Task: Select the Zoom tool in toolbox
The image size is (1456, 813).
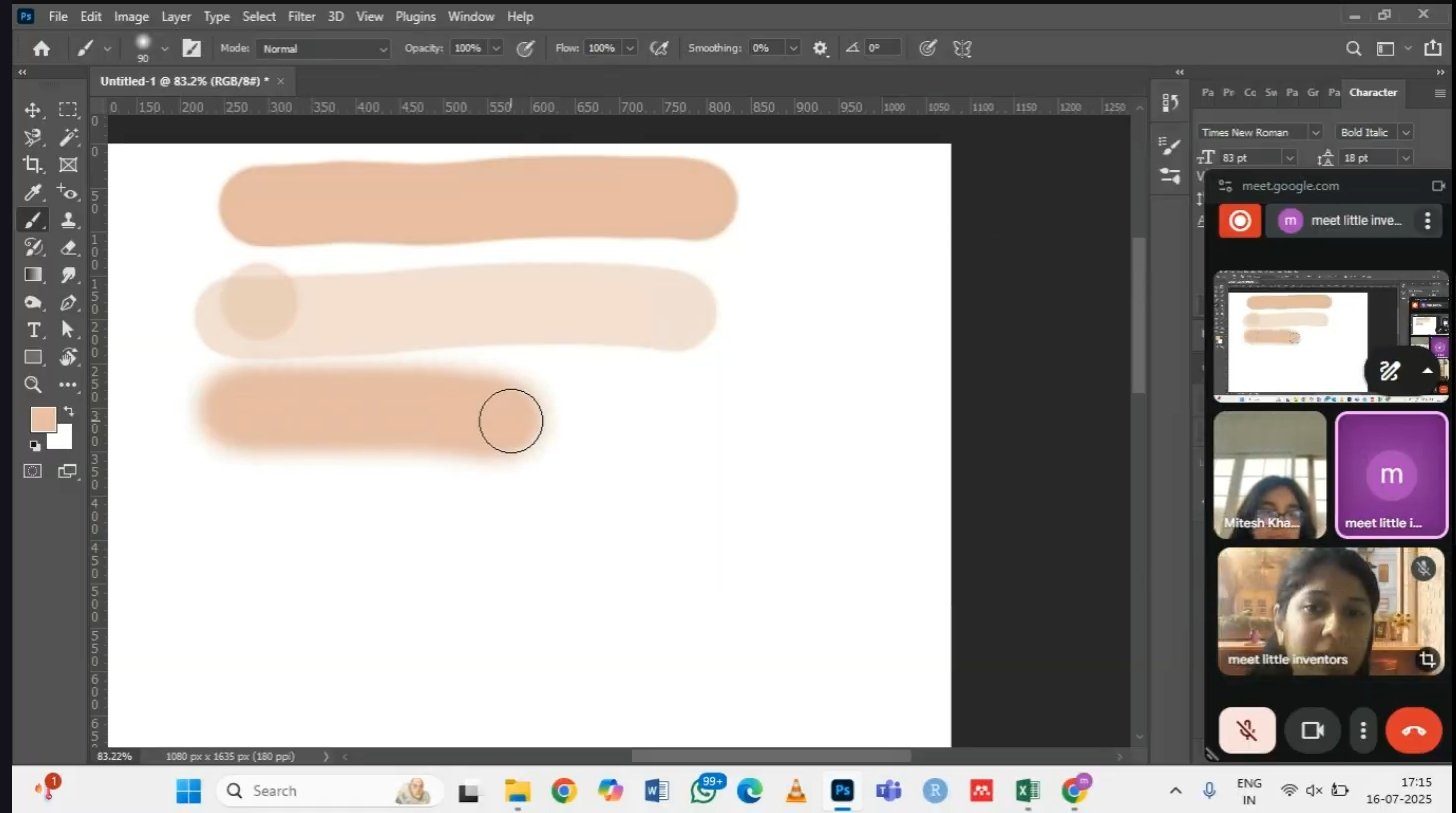Action: (32, 384)
